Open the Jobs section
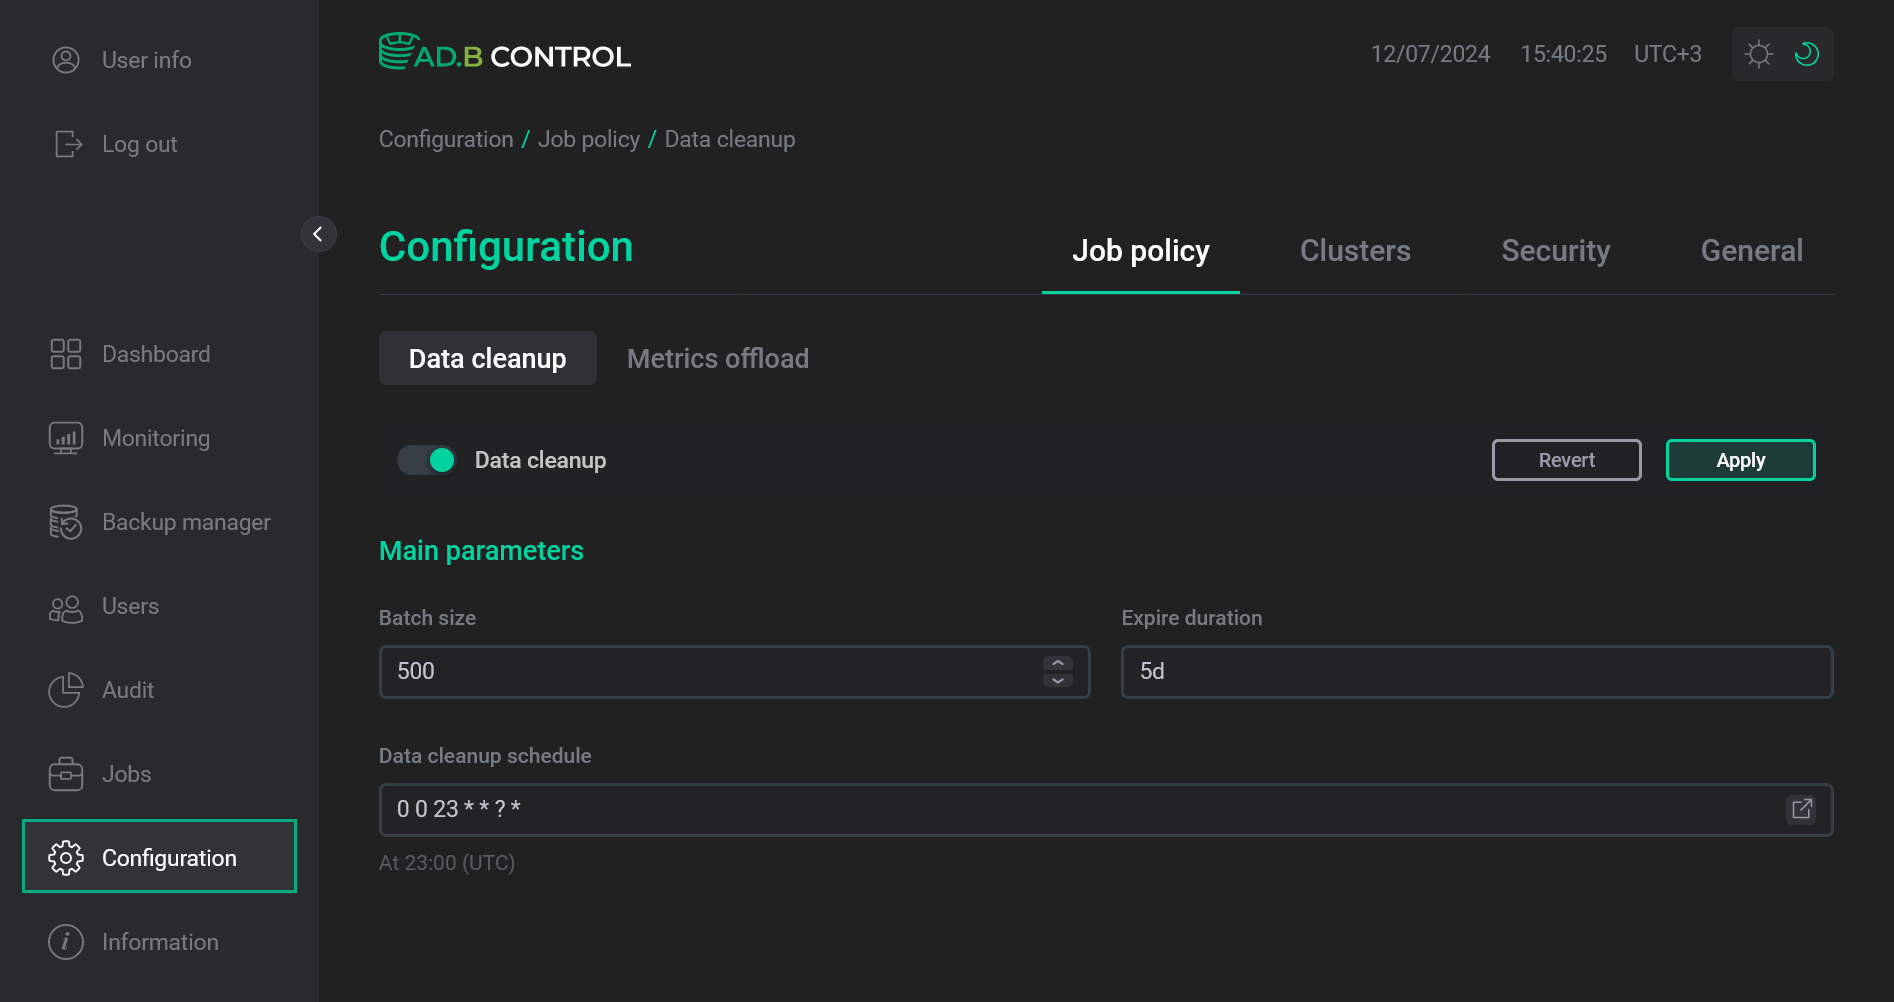 click(126, 773)
